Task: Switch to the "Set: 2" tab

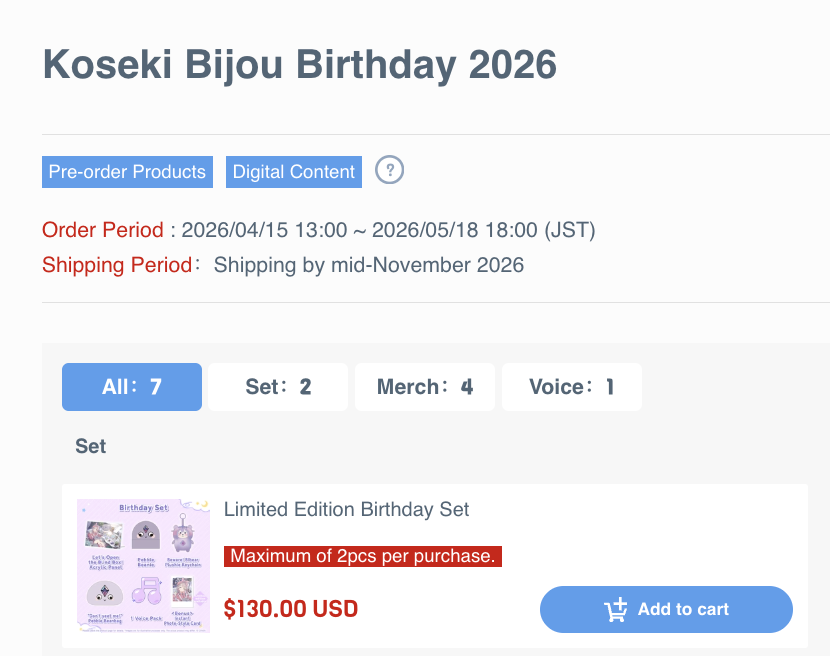Action: click(x=278, y=387)
